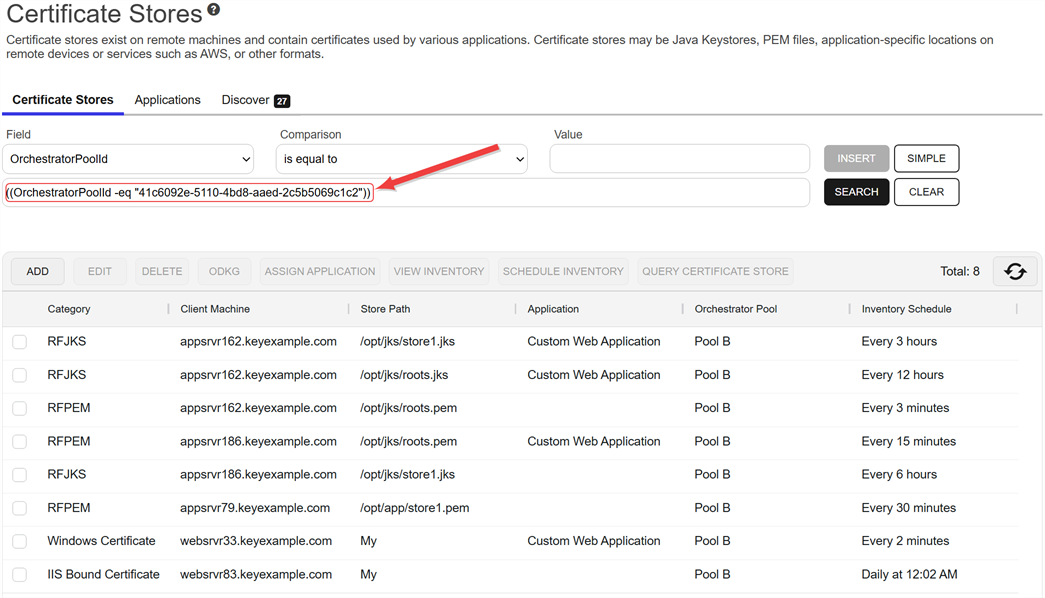Open the Discover tab badge 27
Viewport: 1045px width, 598px height.
click(x=282, y=101)
